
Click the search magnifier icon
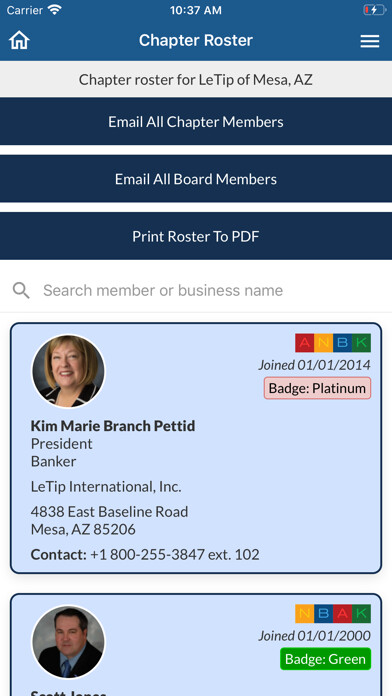tap(21, 290)
